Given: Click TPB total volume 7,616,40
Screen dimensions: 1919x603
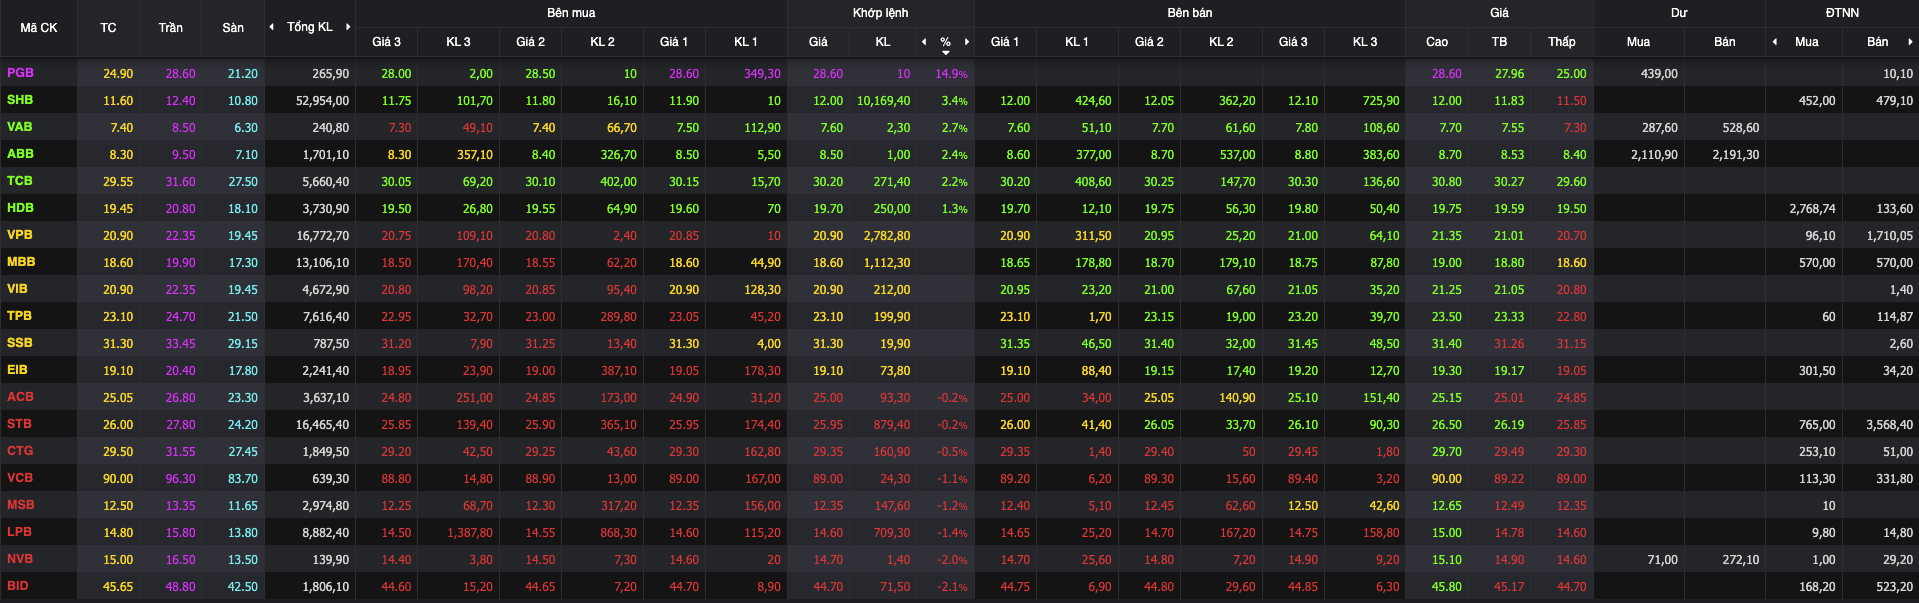Looking at the screenshot, I should pyautogui.click(x=326, y=317).
